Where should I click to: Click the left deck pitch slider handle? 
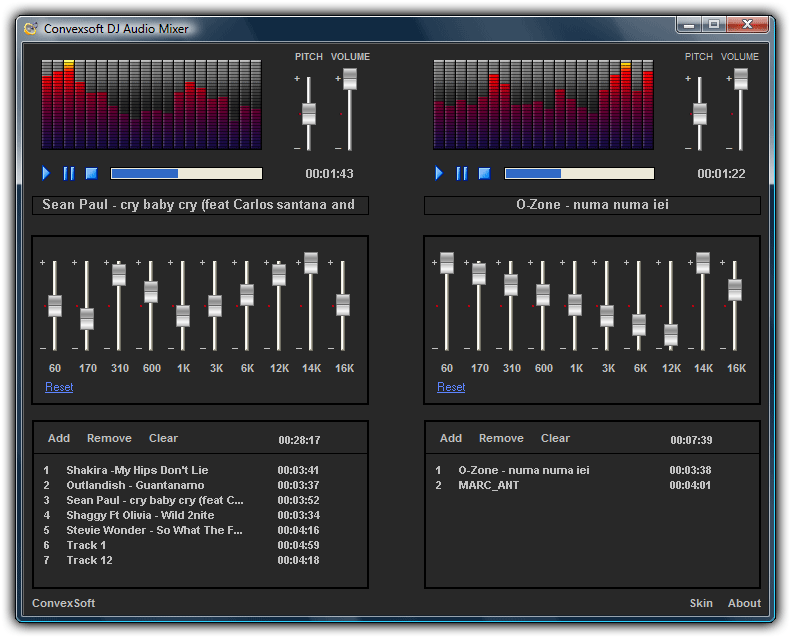coord(309,114)
